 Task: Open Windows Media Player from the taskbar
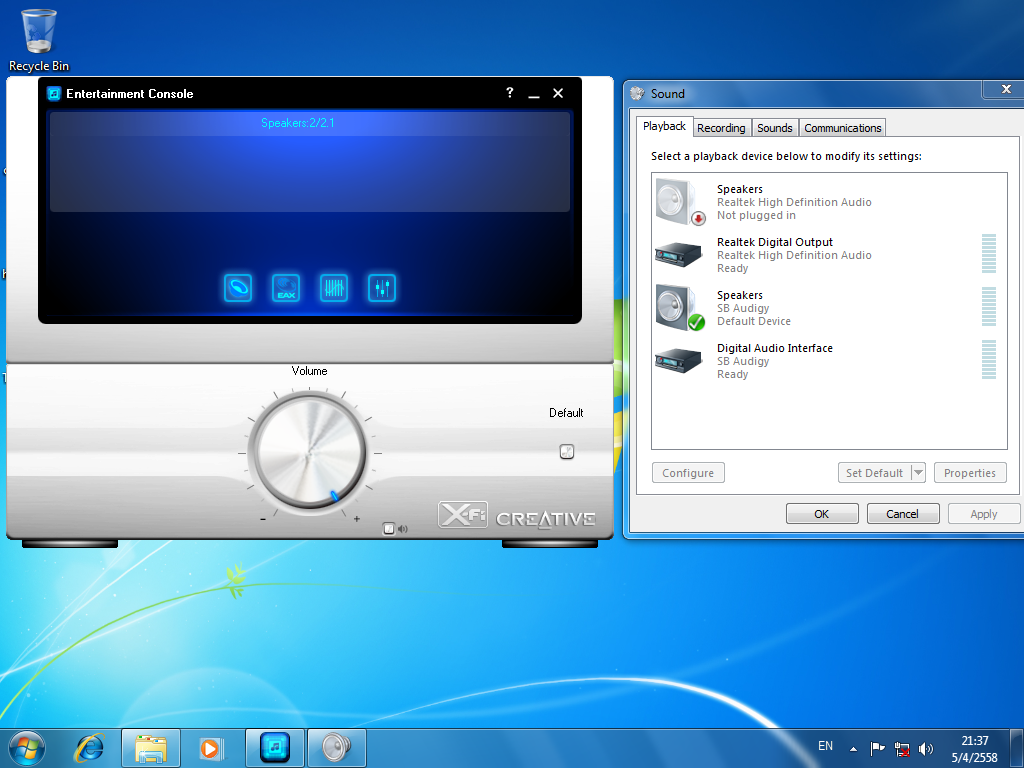coord(212,748)
